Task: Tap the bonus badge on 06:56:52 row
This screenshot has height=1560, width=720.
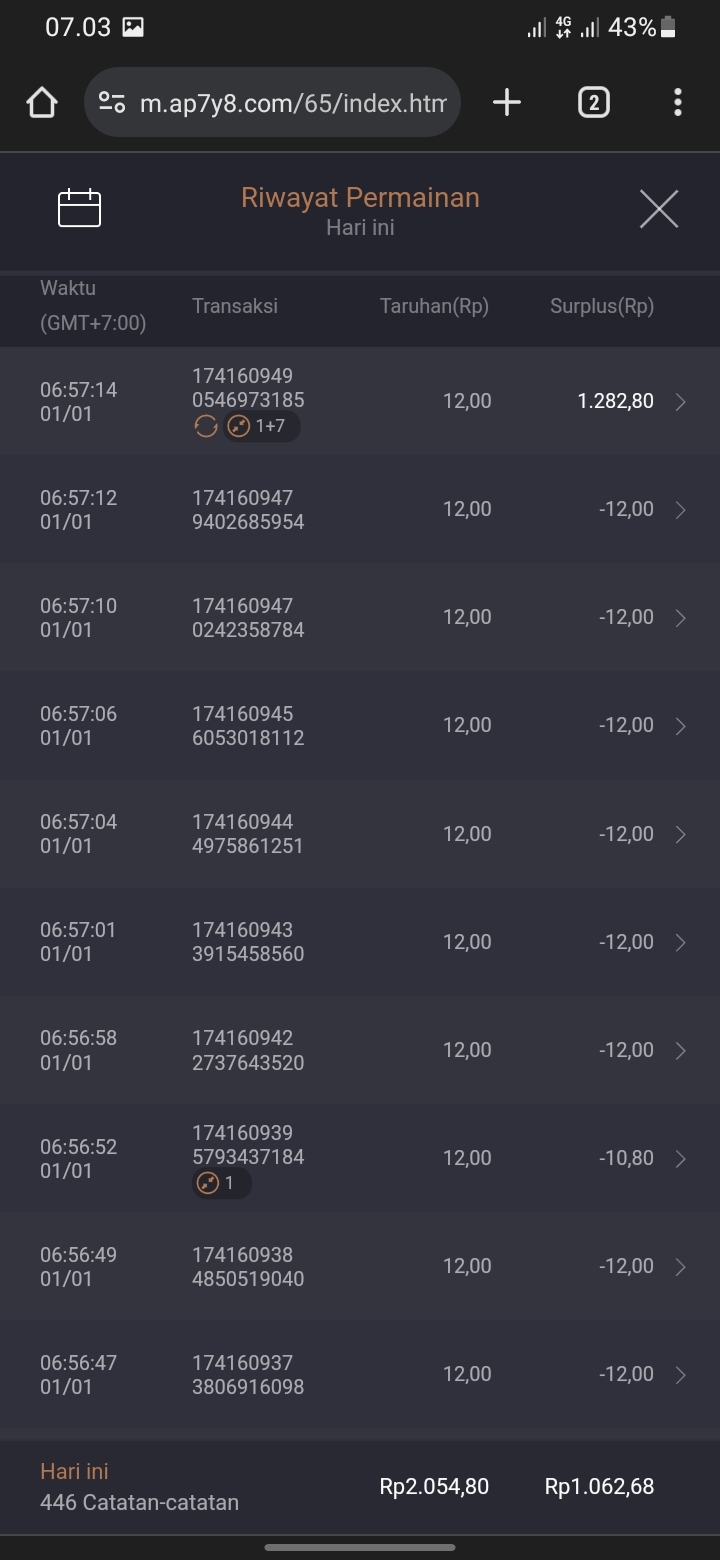Action: pyautogui.click(x=221, y=1184)
